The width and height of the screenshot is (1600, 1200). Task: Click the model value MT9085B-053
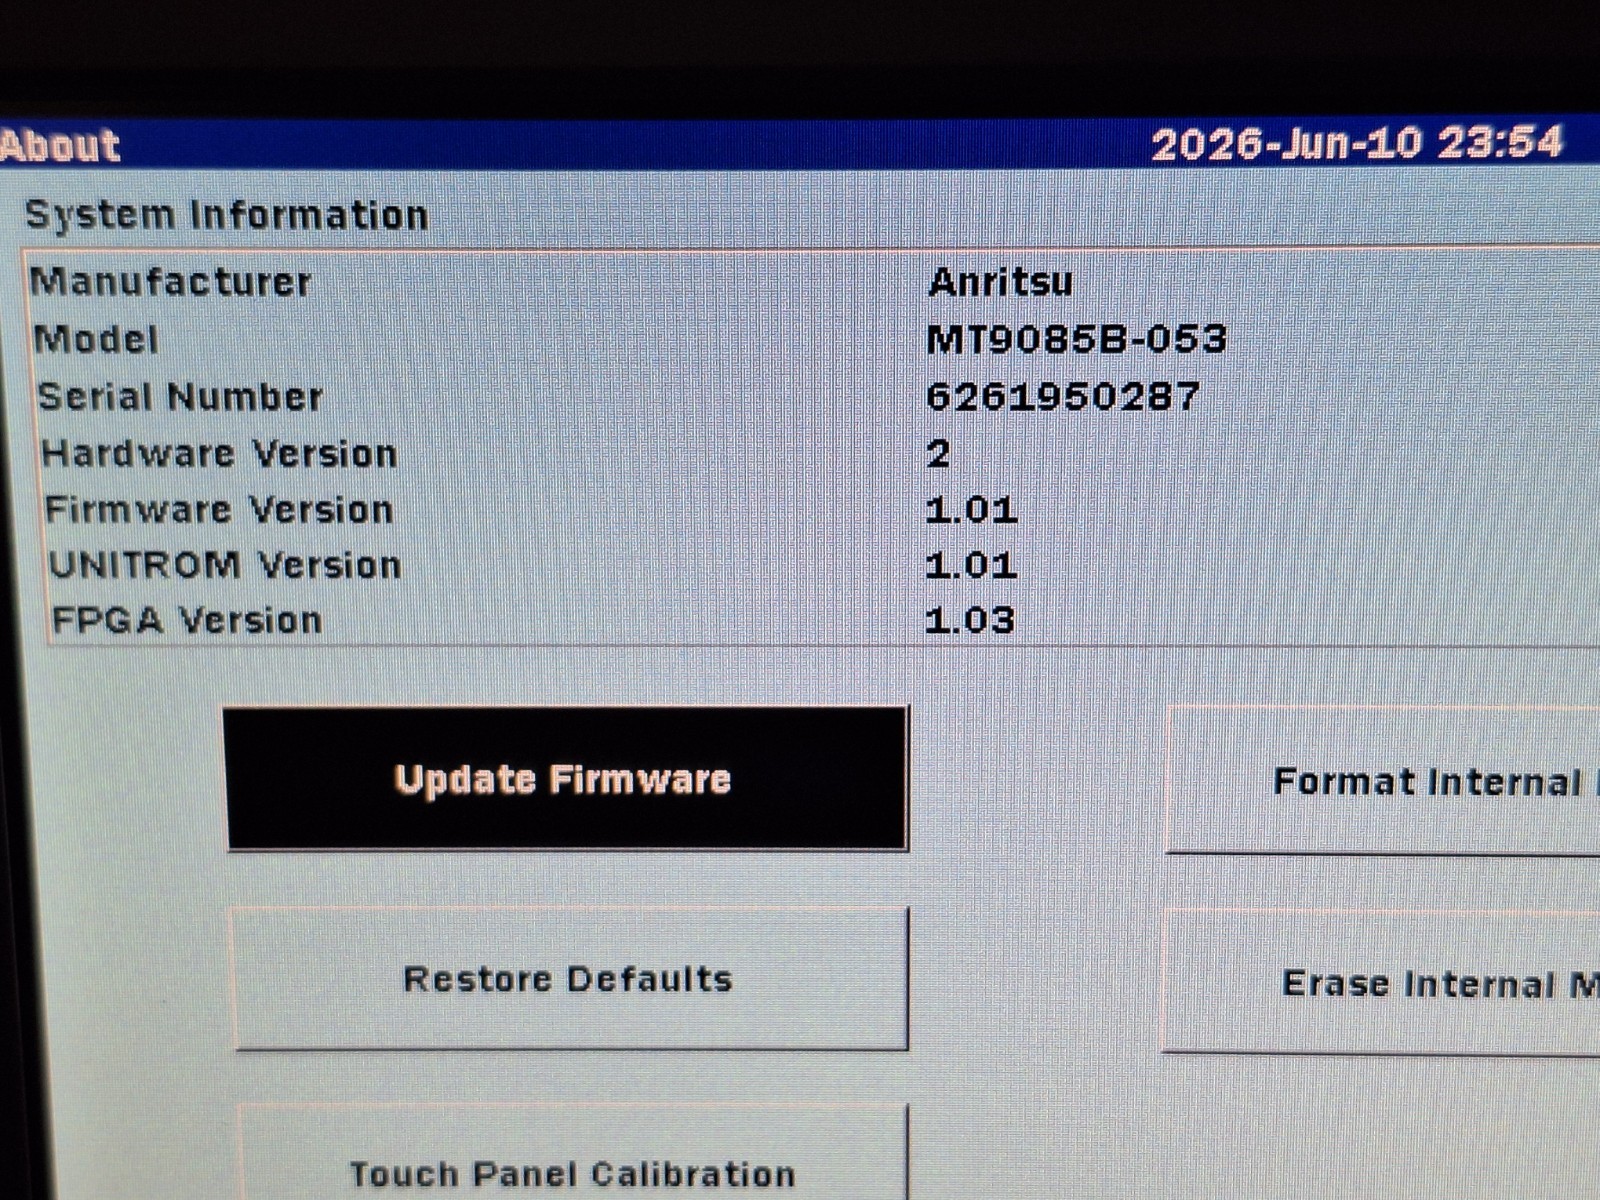tap(1077, 339)
